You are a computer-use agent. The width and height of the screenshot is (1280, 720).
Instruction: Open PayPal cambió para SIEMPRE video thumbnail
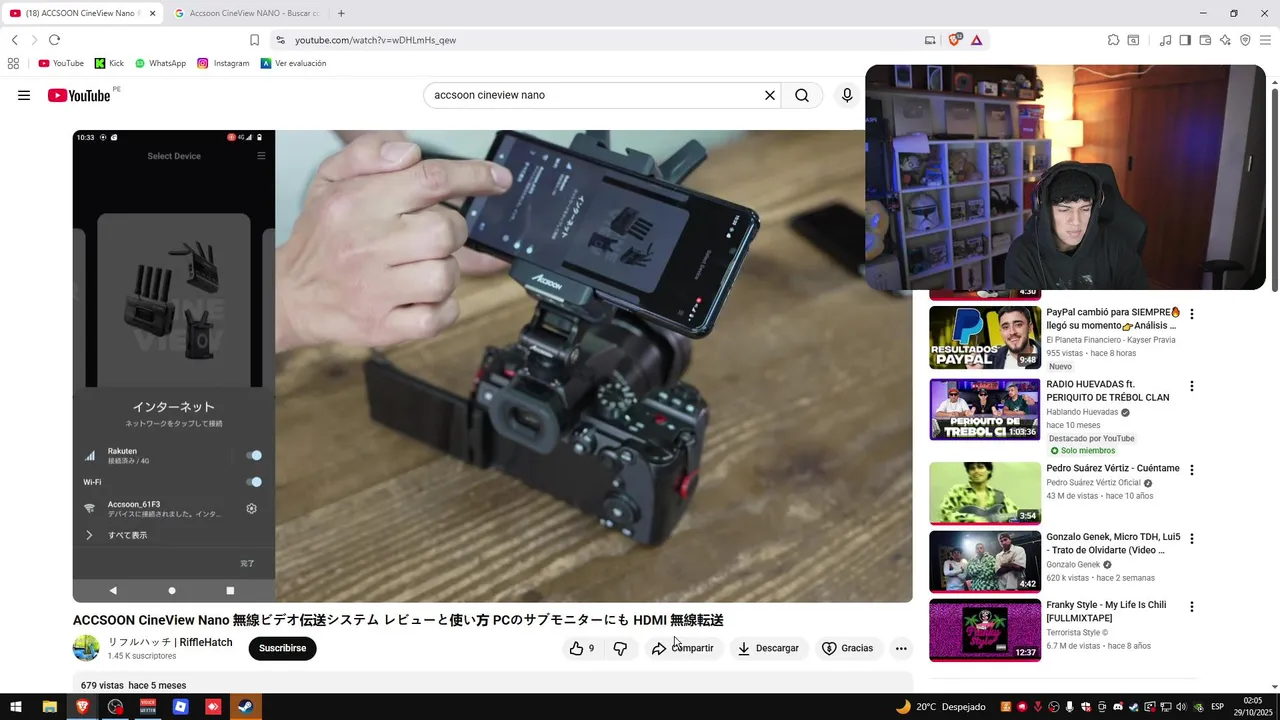point(985,337)
